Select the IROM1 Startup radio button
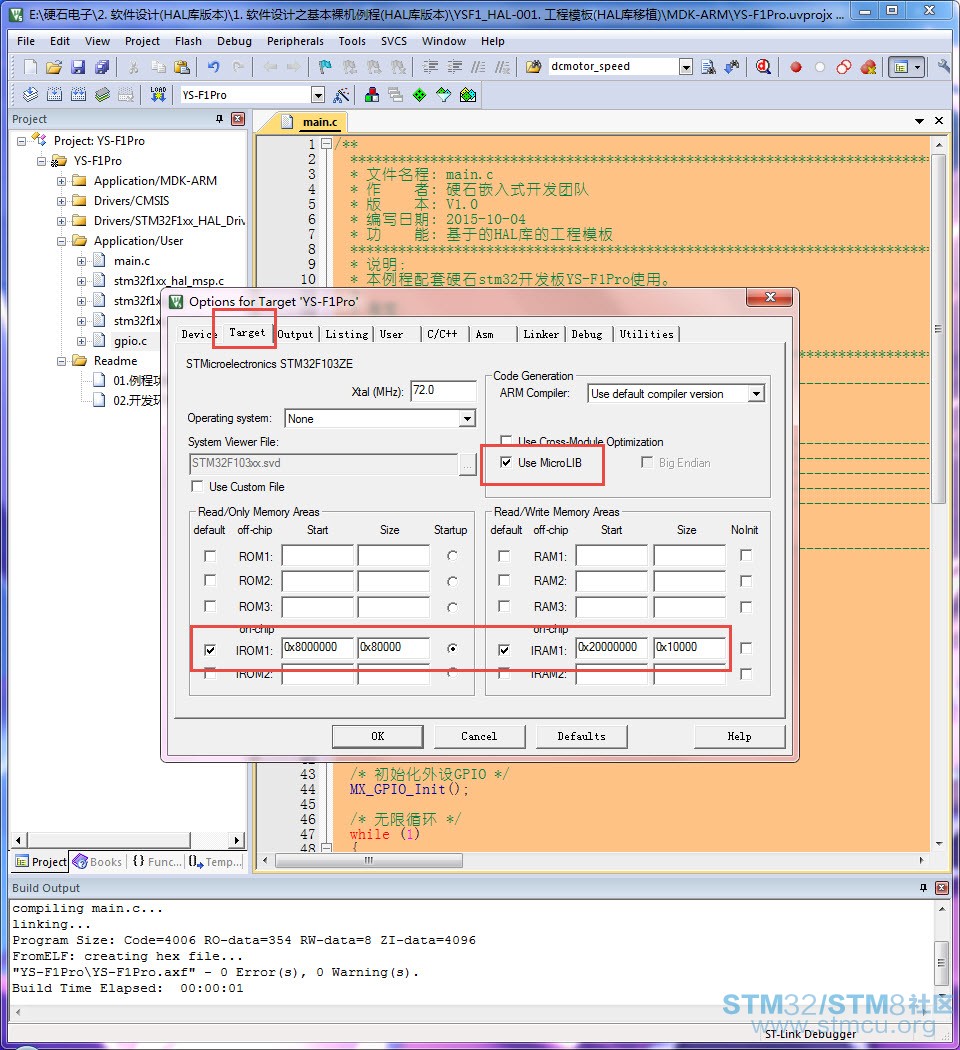The image size is (960, 1050). (x=453, y=648)
